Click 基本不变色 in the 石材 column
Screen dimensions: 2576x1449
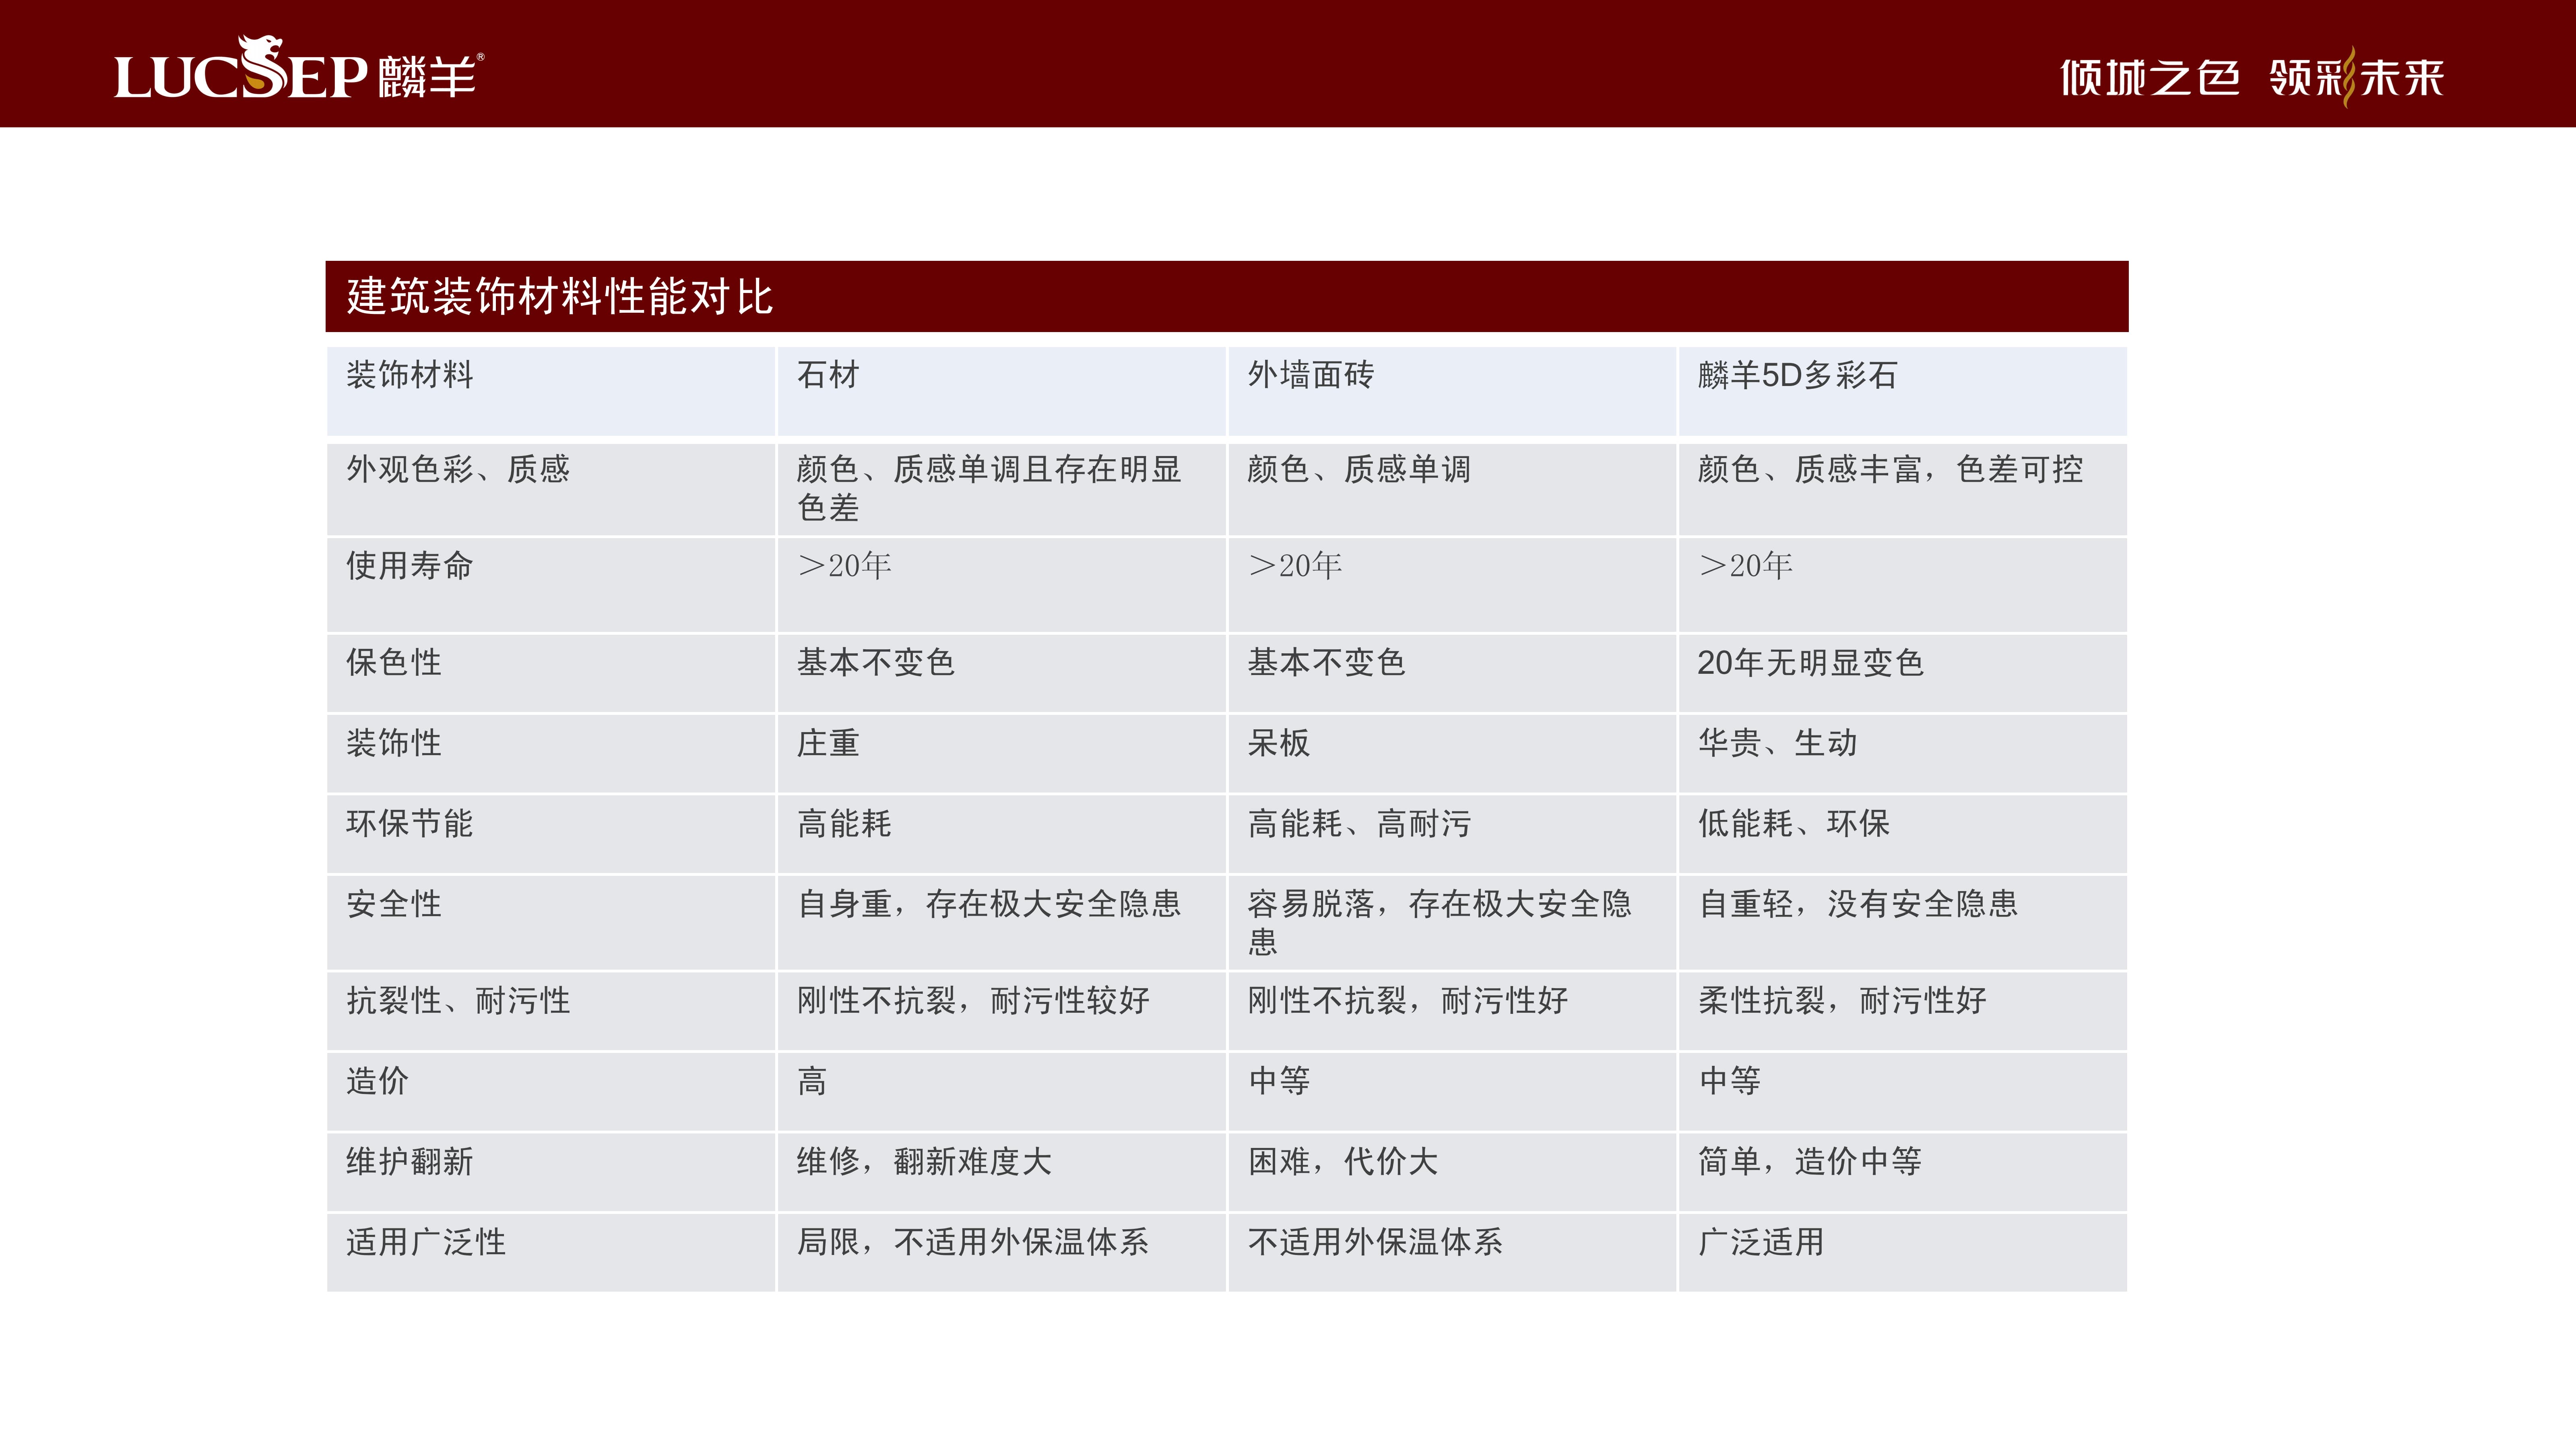[876, 662]
